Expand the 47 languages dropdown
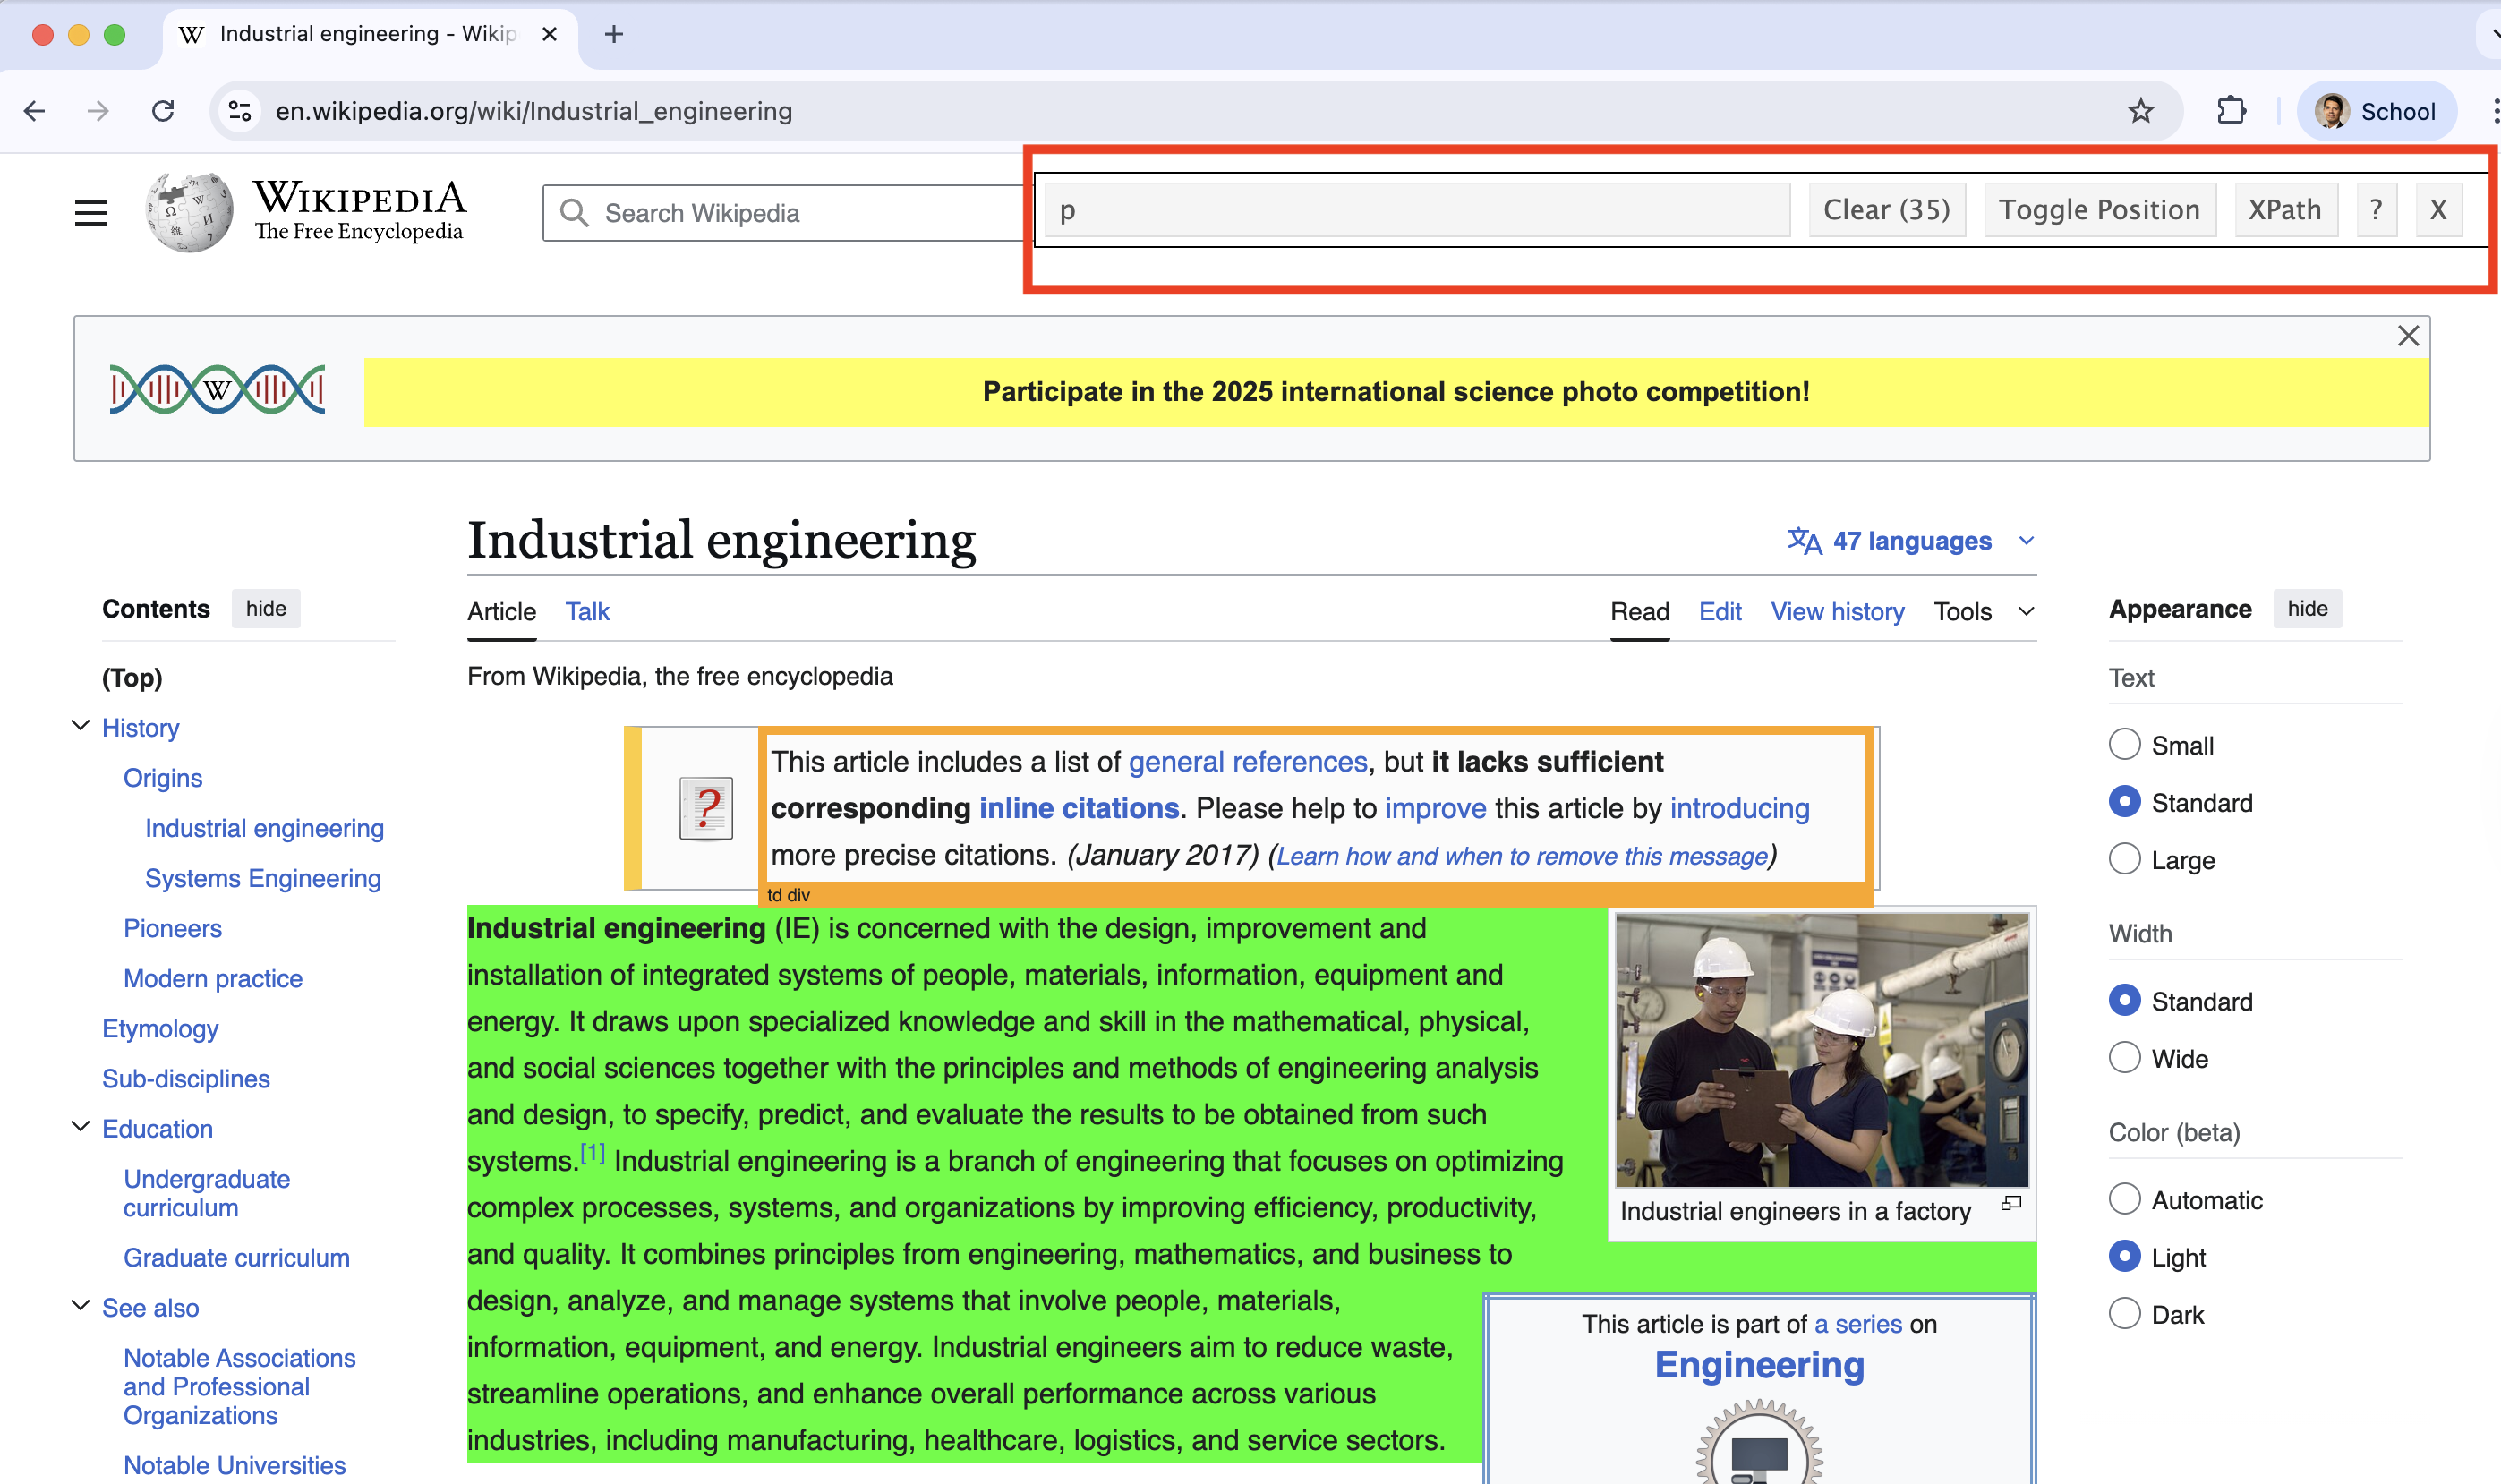The image size is (2501, 1484). [1912, 541]
